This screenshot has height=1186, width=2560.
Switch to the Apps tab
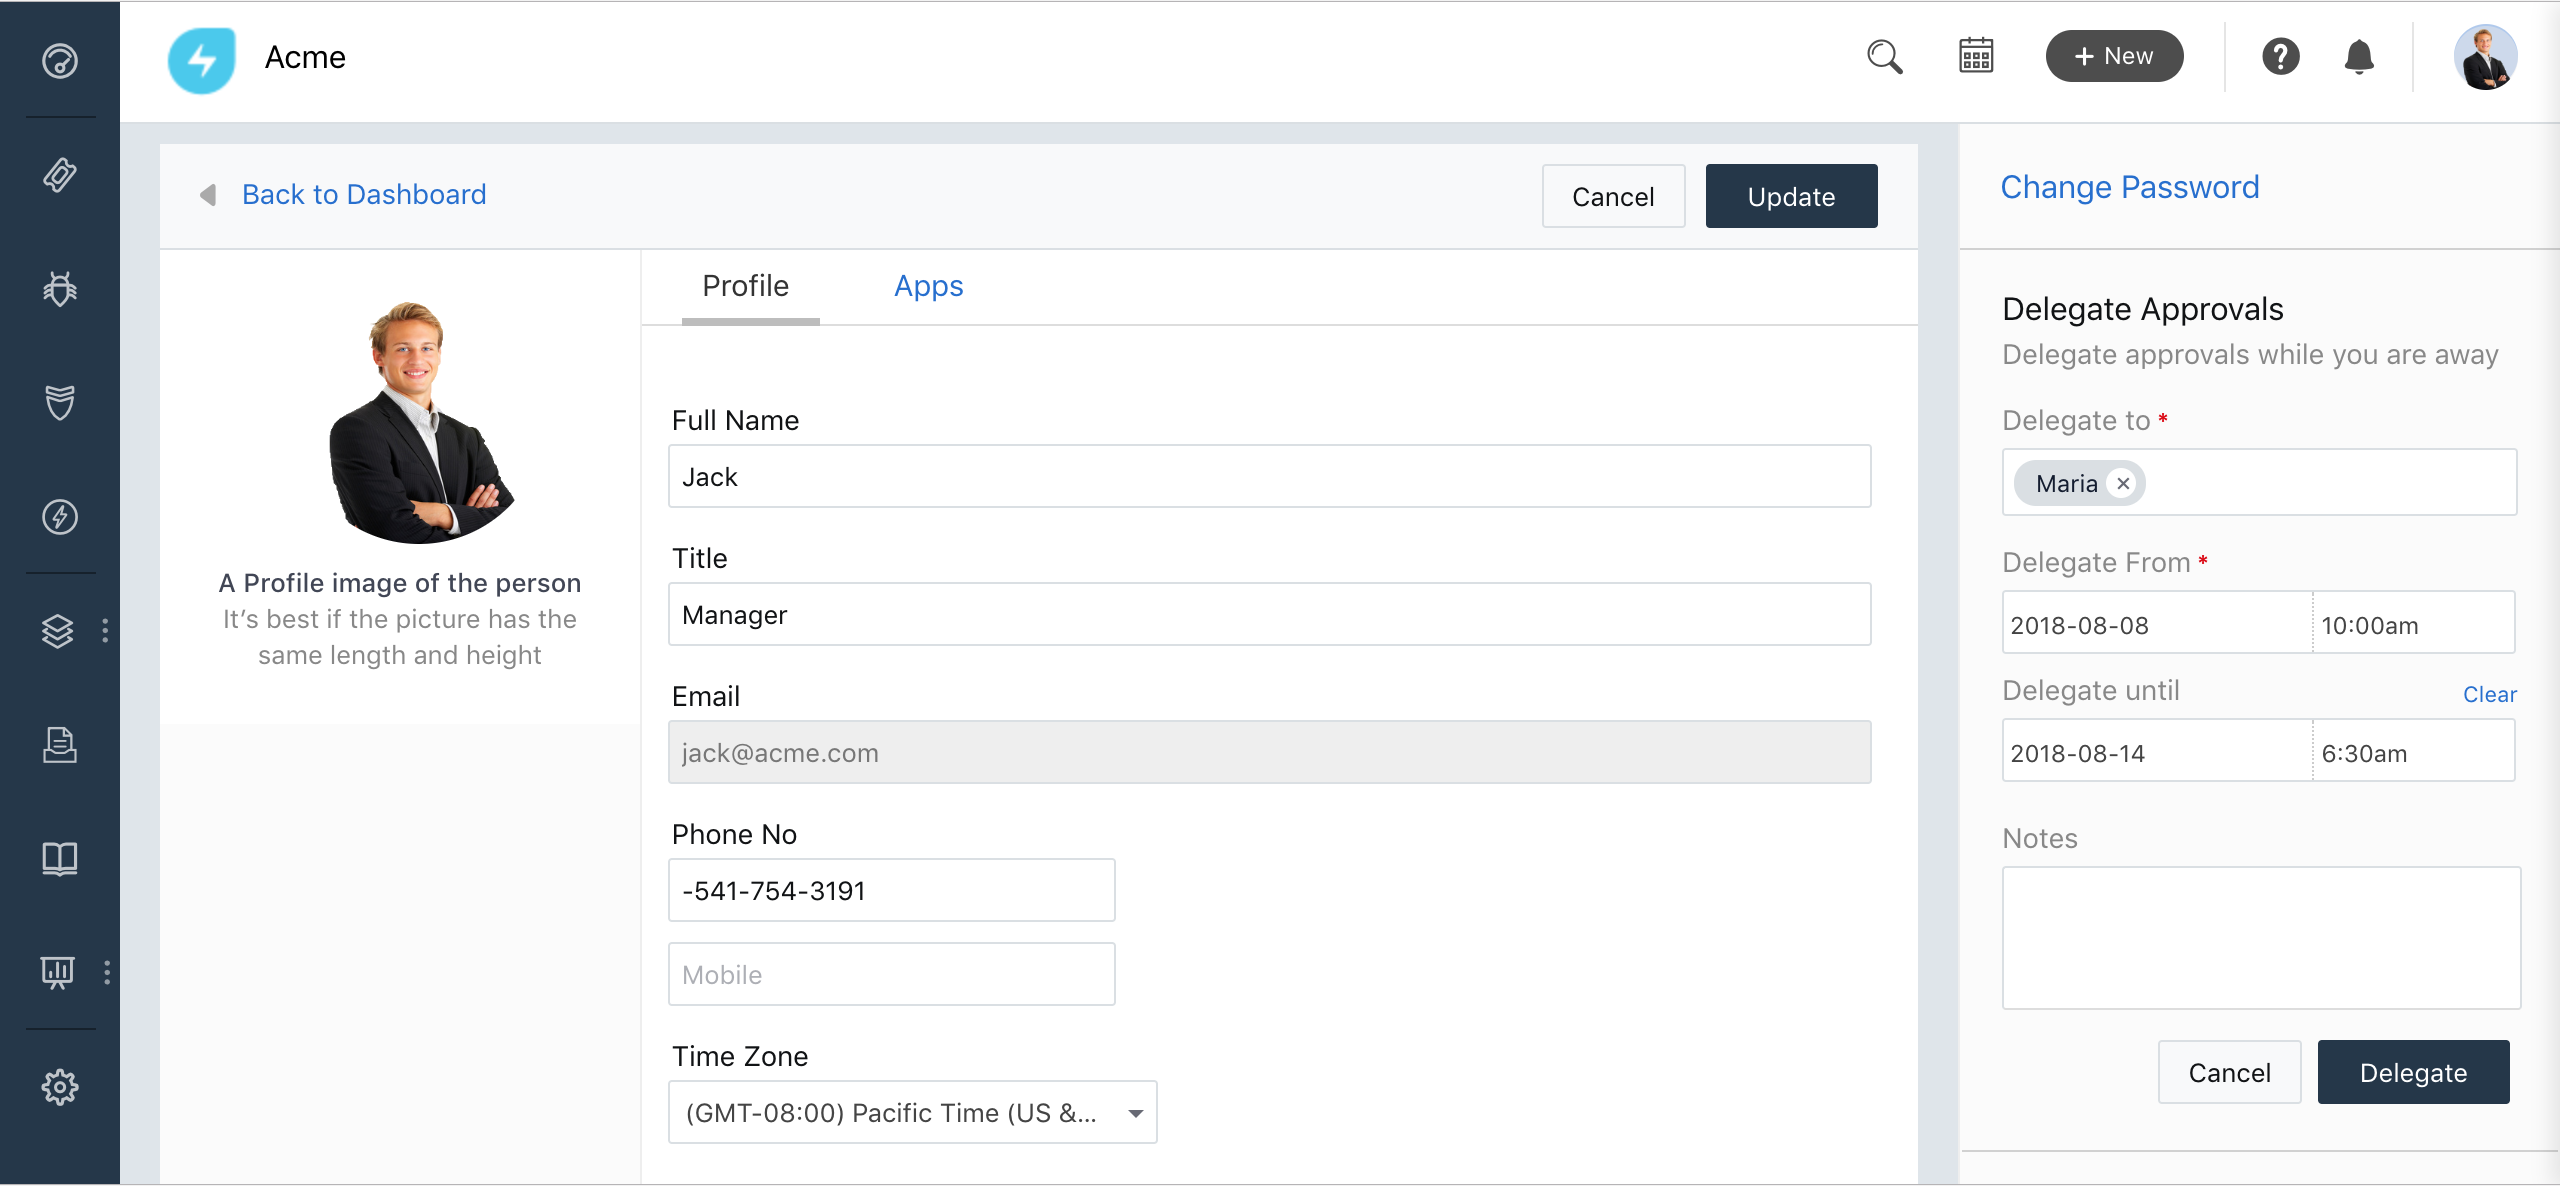[928, 287]
